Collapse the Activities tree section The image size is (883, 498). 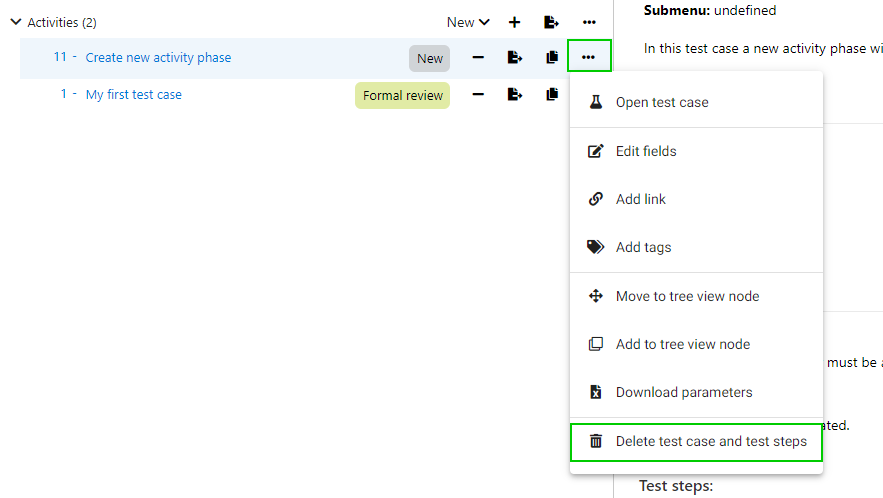[x=15, y=22]
